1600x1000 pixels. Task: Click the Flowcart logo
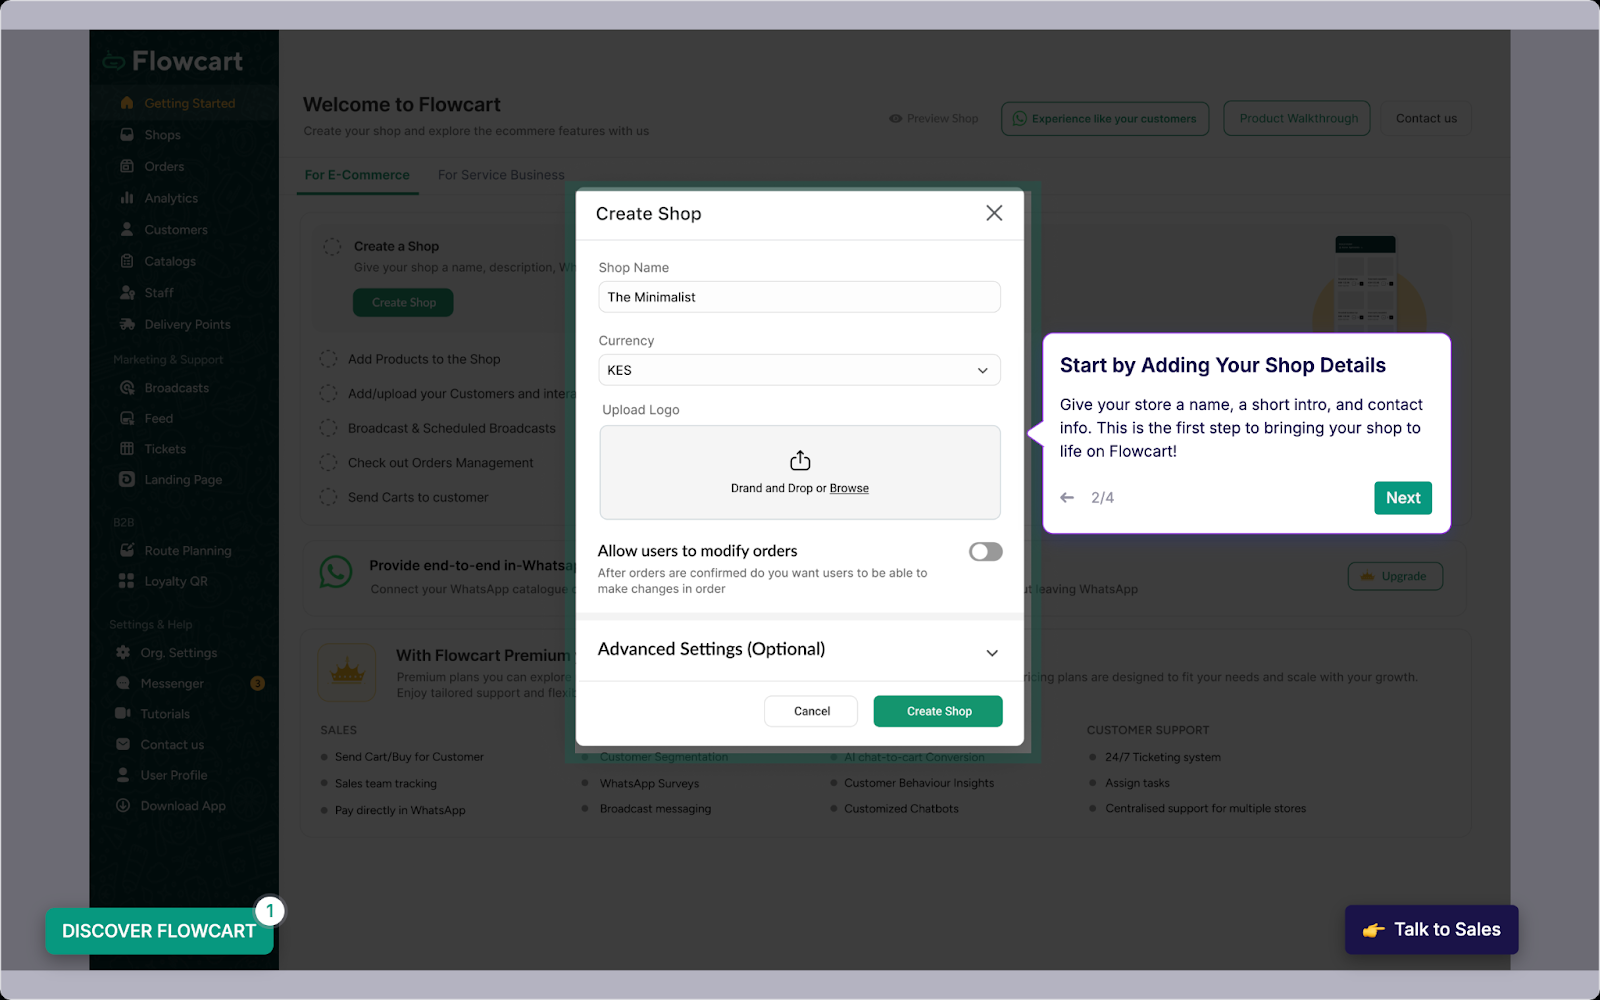pos(172,61)
